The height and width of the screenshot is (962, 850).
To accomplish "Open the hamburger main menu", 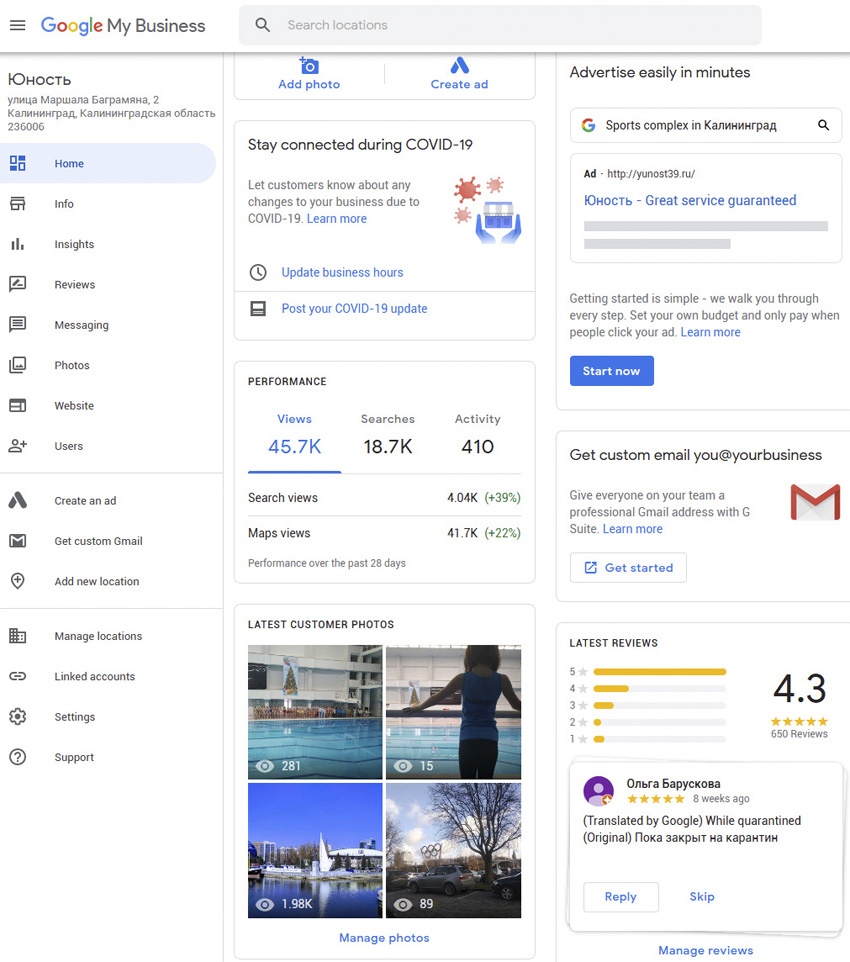I will point(18,25).
